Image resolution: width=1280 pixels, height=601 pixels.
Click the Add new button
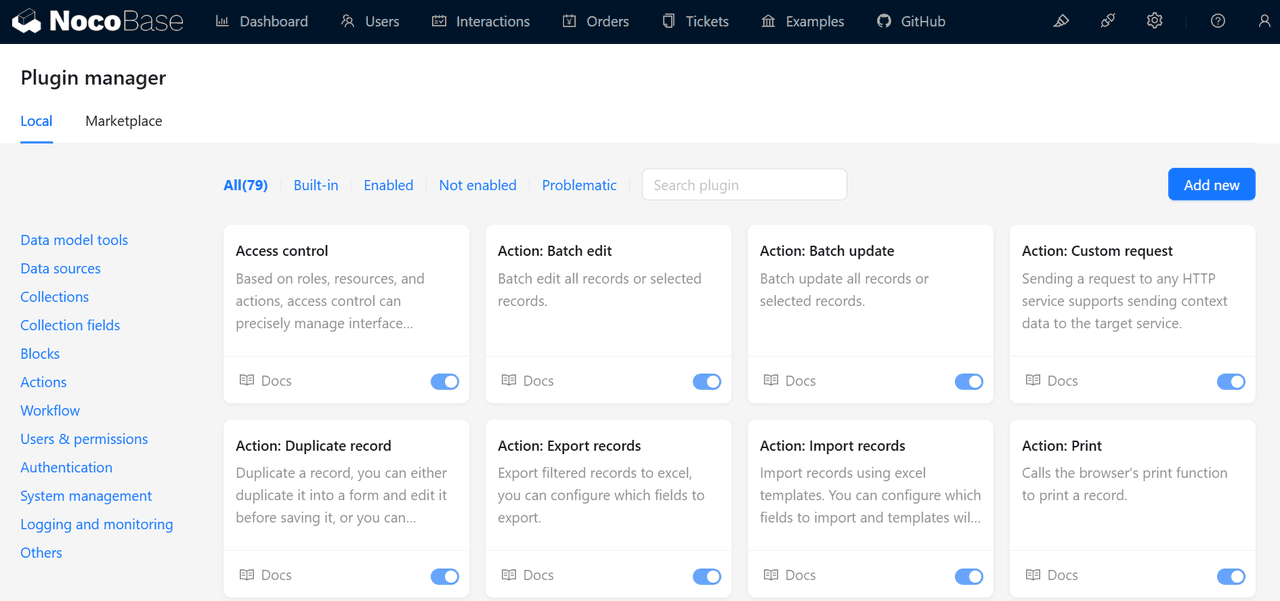coord(1212,184)
